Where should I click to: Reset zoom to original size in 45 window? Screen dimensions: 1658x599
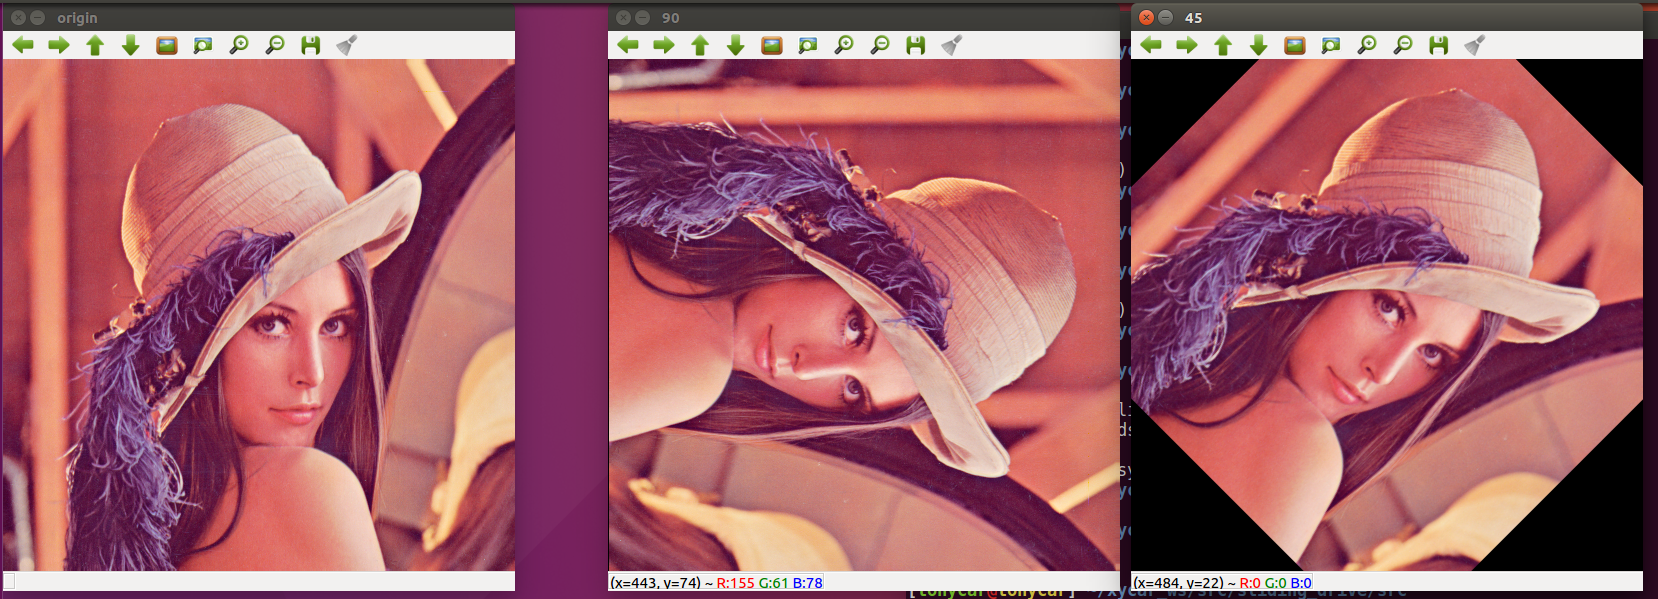pyautogui.click(x=1295, y=45)
